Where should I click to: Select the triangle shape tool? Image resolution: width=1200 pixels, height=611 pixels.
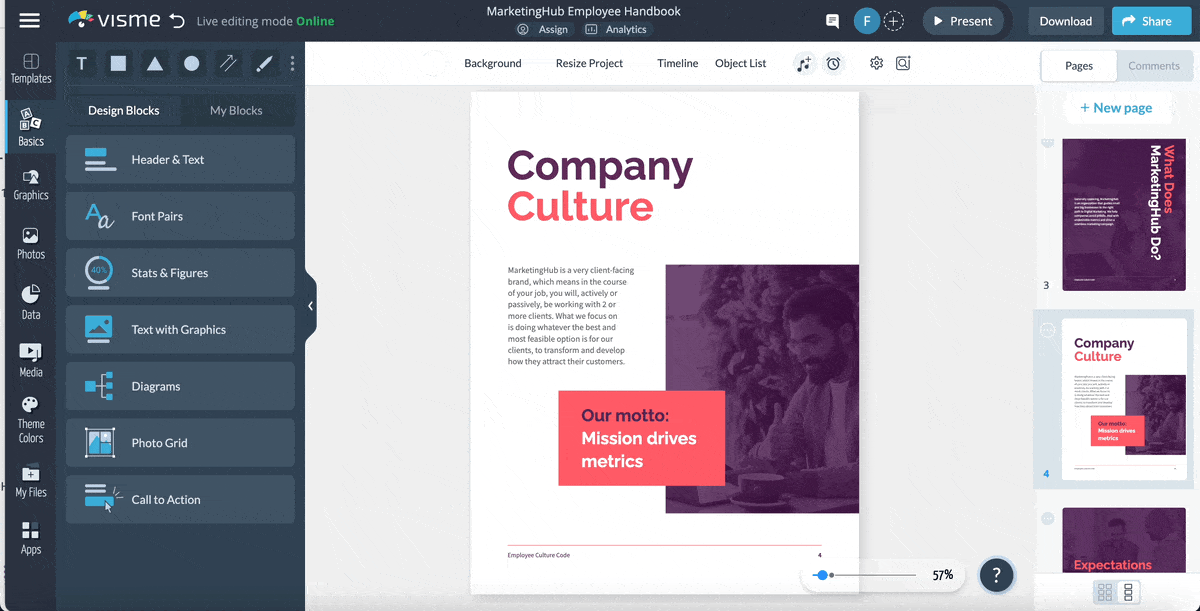click(155, 63)
